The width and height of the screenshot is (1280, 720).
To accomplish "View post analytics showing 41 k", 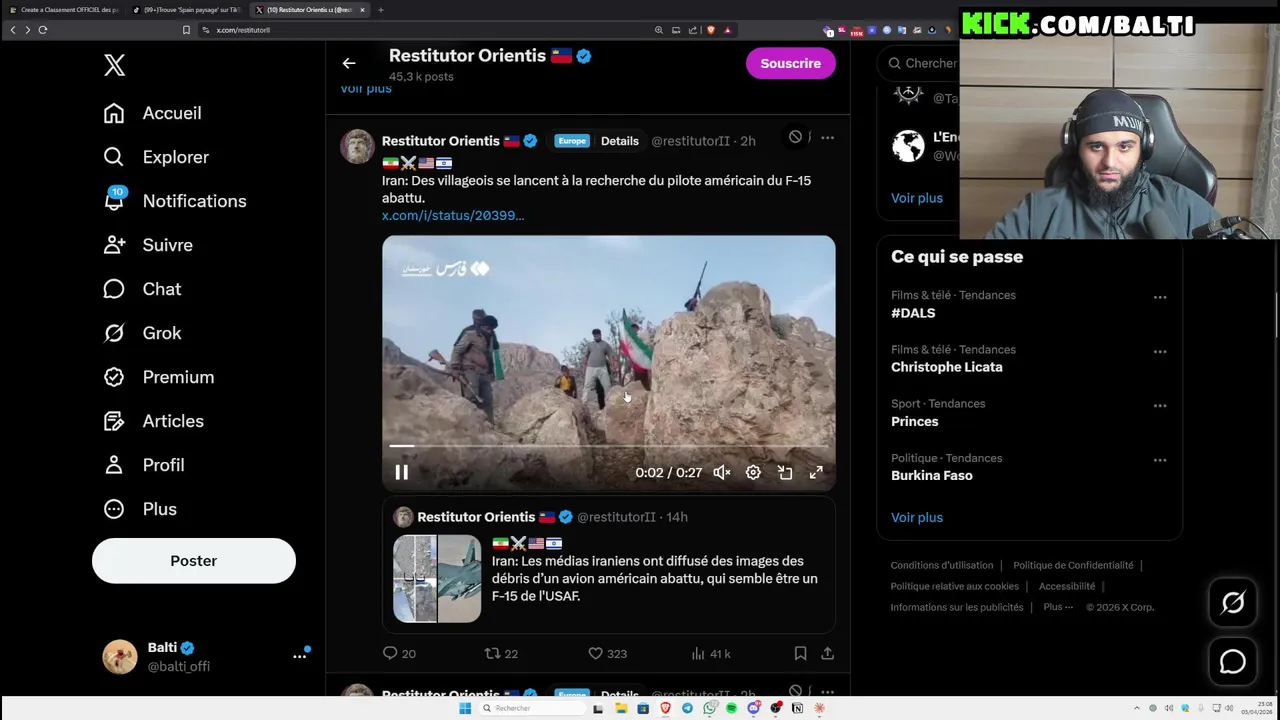I will tap(711, 653).
